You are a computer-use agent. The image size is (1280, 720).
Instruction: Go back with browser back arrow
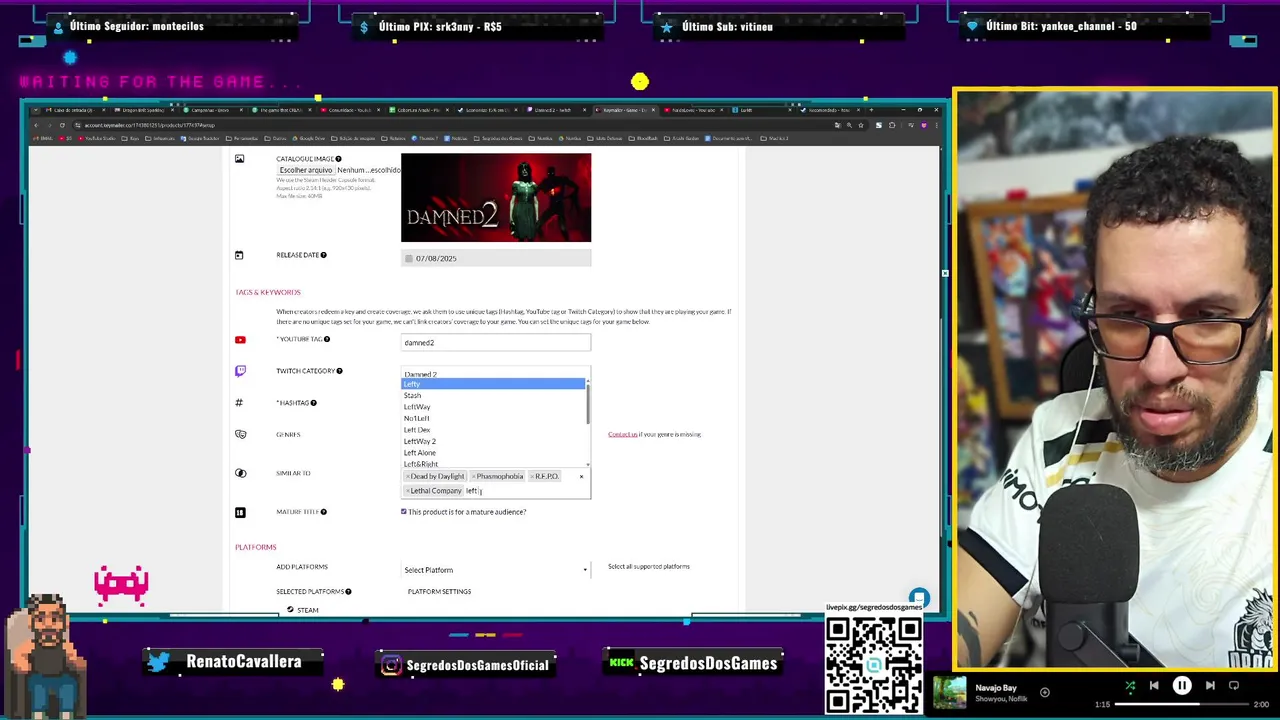pos(36,126)
